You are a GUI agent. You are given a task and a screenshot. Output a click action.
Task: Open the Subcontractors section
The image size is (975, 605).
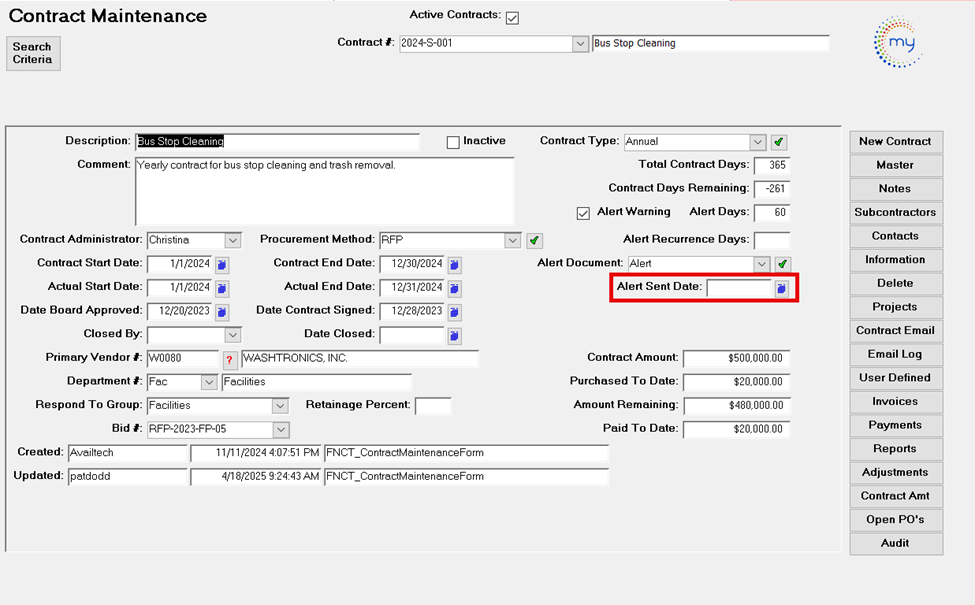(895, 212)
